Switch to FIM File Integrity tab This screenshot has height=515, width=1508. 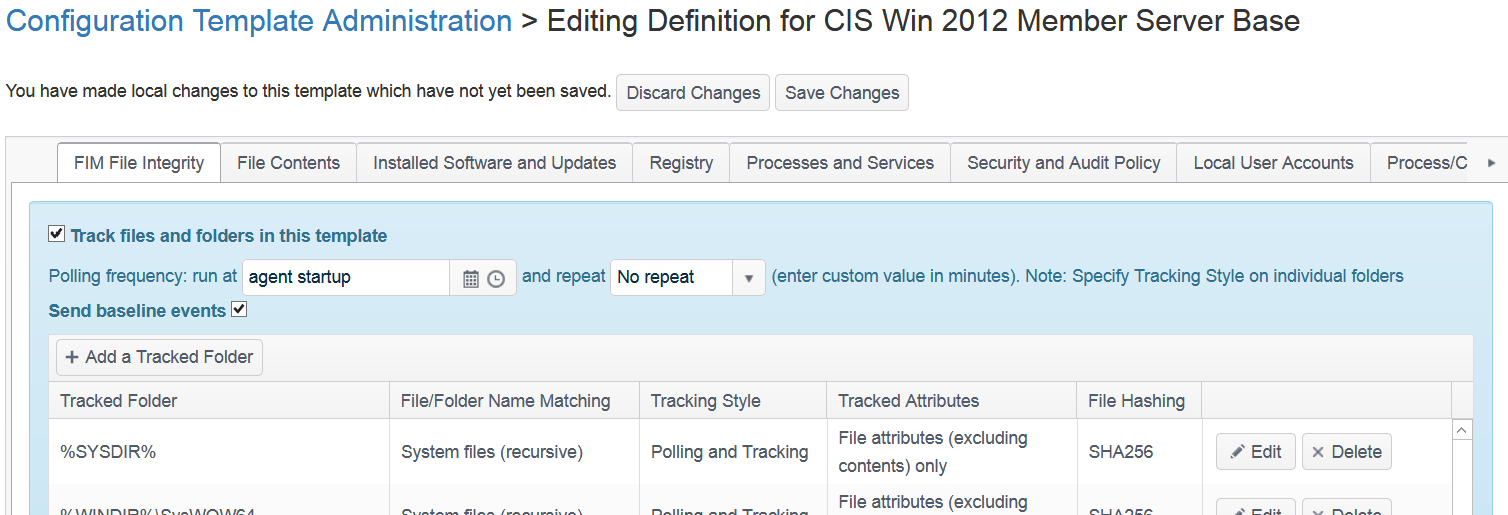[x=139, y=163]
